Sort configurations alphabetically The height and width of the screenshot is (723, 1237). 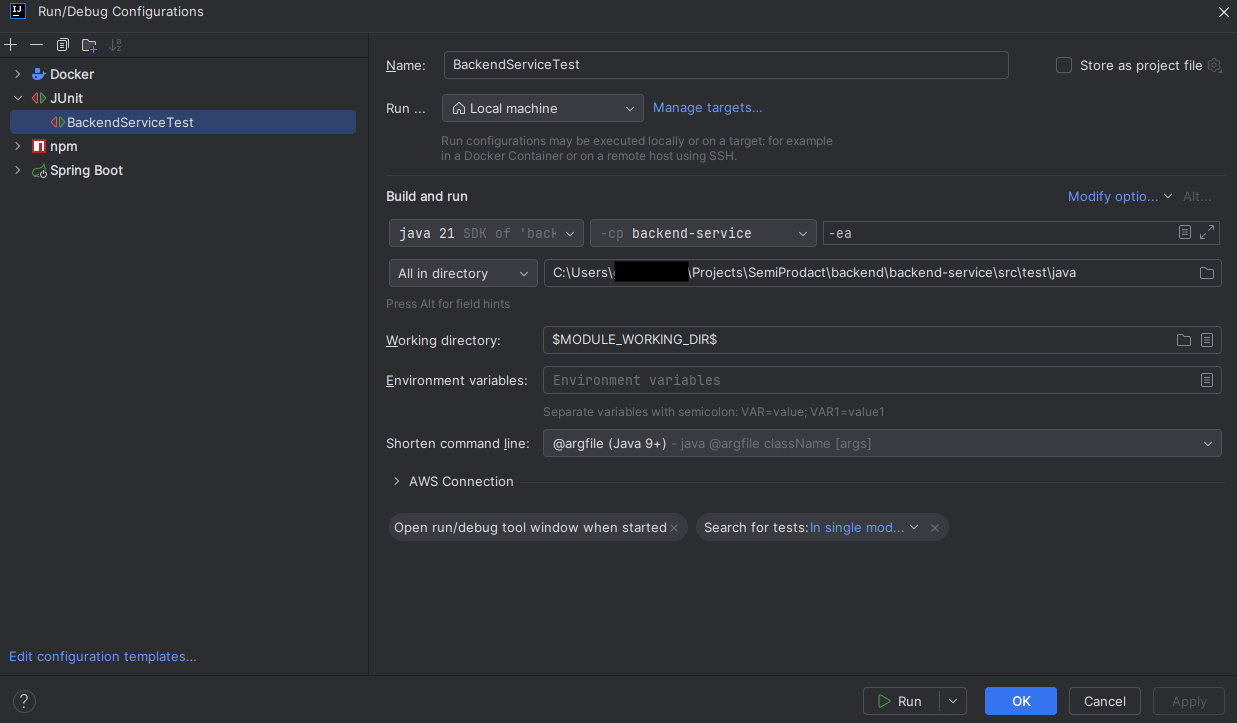116,45
